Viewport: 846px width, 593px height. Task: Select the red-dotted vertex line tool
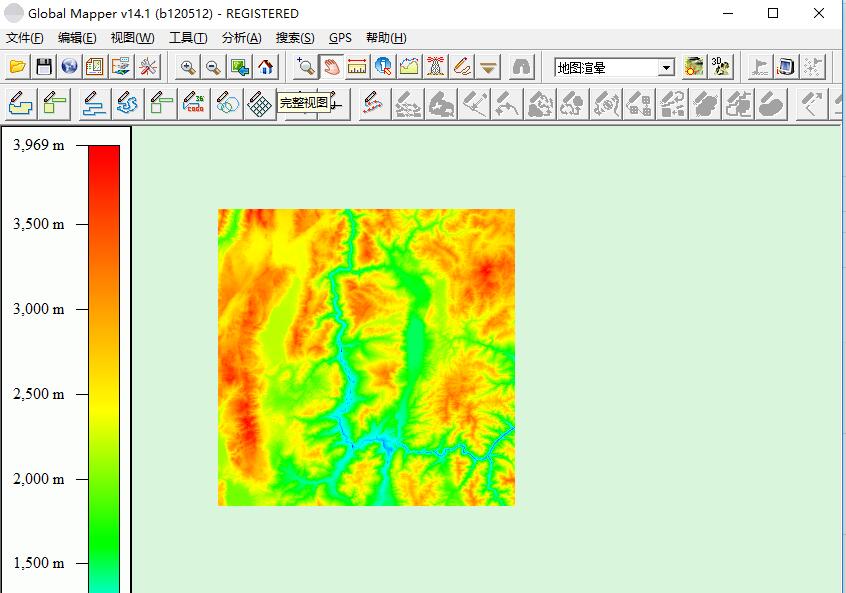click(373, 104)
